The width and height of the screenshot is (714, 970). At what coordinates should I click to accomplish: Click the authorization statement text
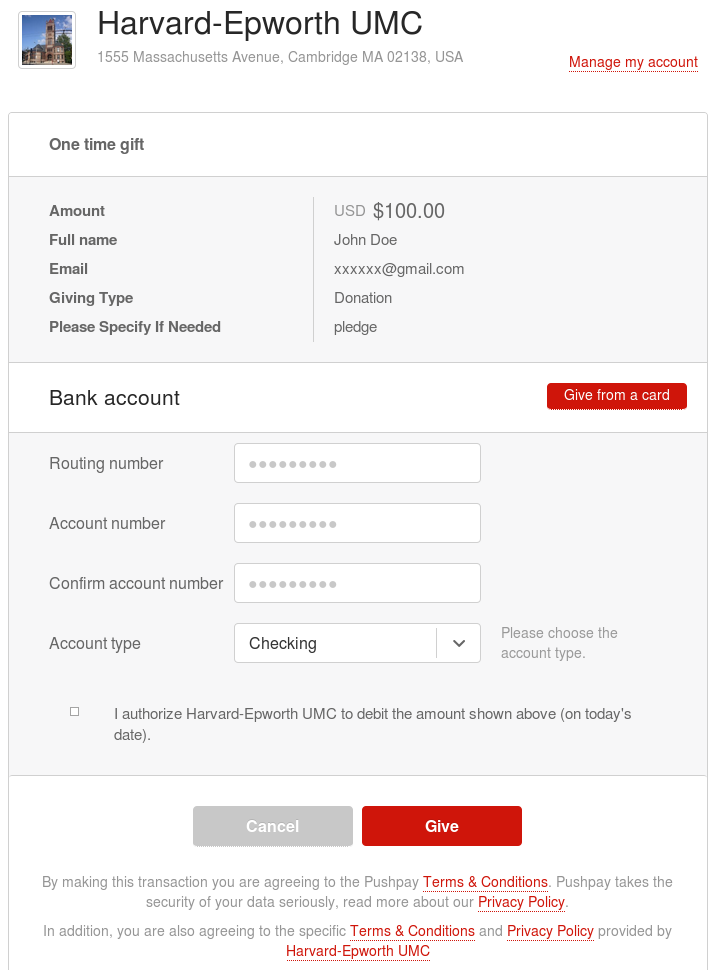[x=372, y=724]
